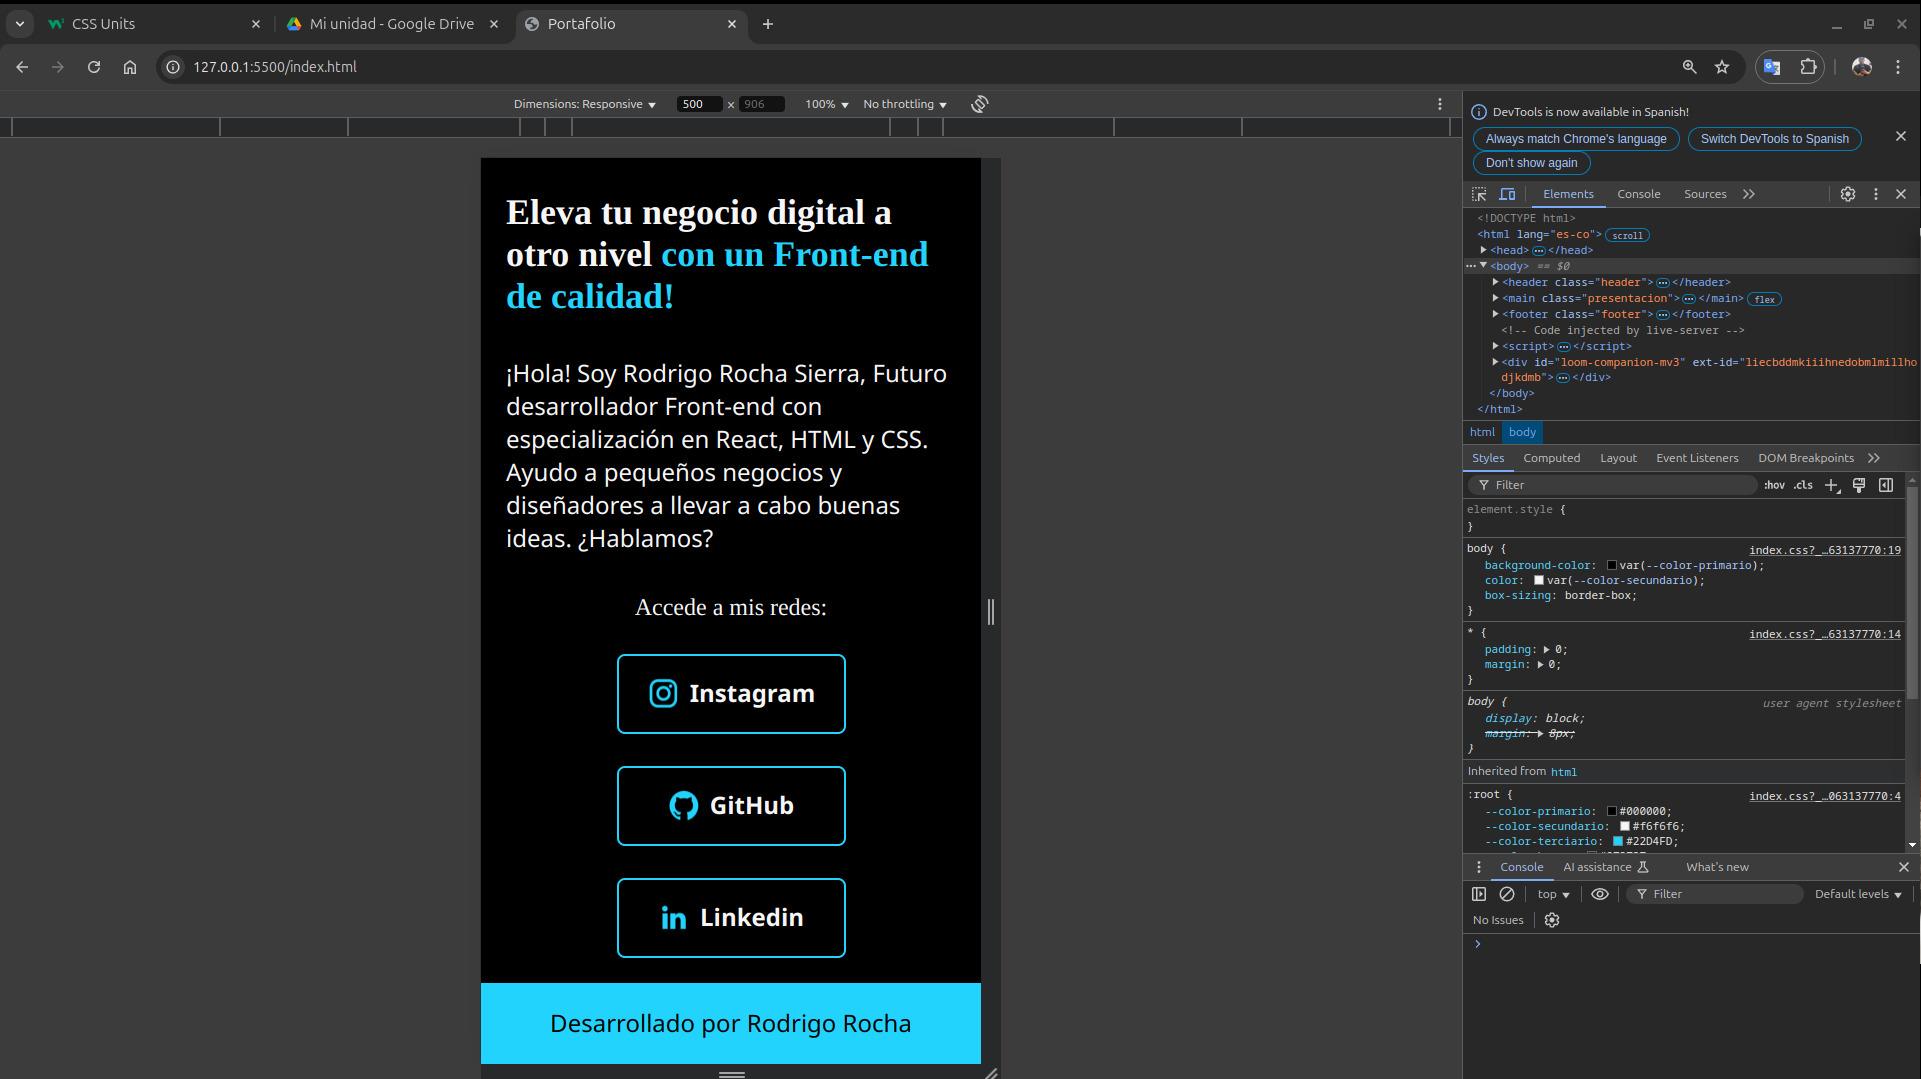
Task: Open the Chrome profile avatar
Action: (1862, 67)
